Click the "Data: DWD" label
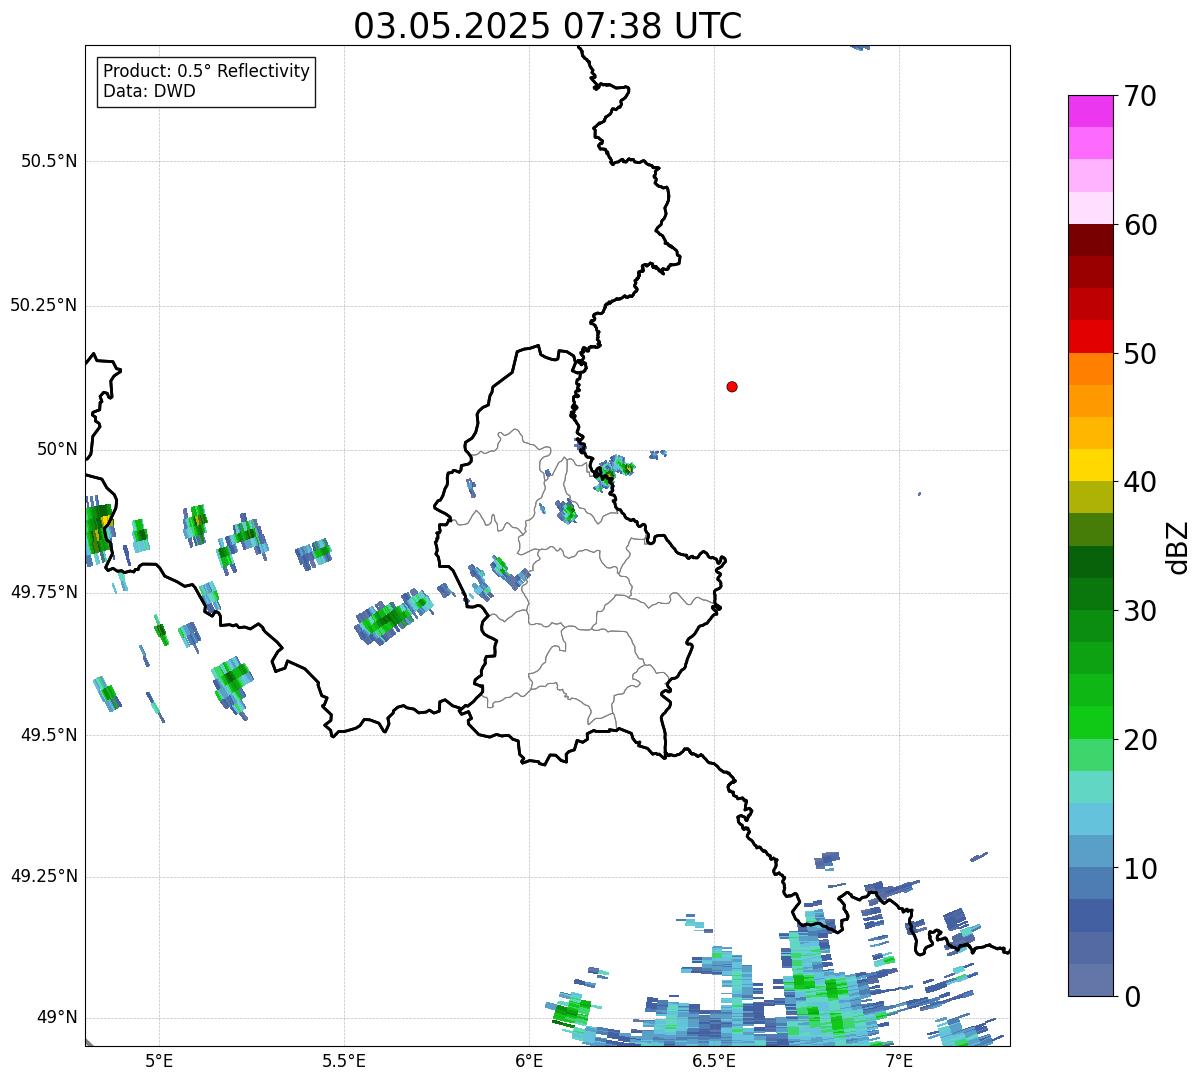 [149, 92]
